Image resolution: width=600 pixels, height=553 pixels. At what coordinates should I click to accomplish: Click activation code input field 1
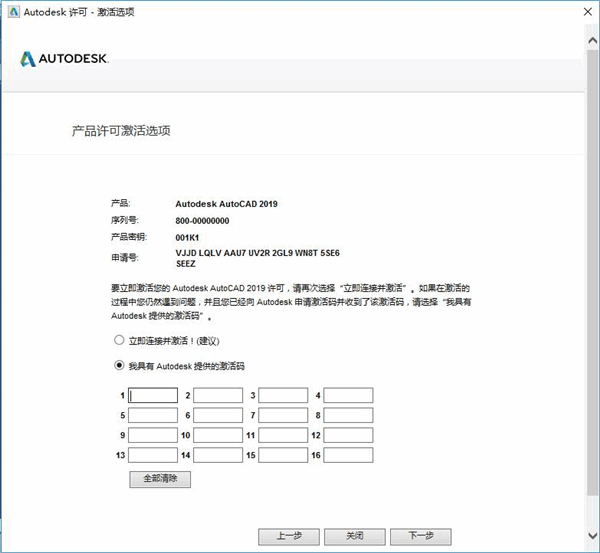pos(153,396)
